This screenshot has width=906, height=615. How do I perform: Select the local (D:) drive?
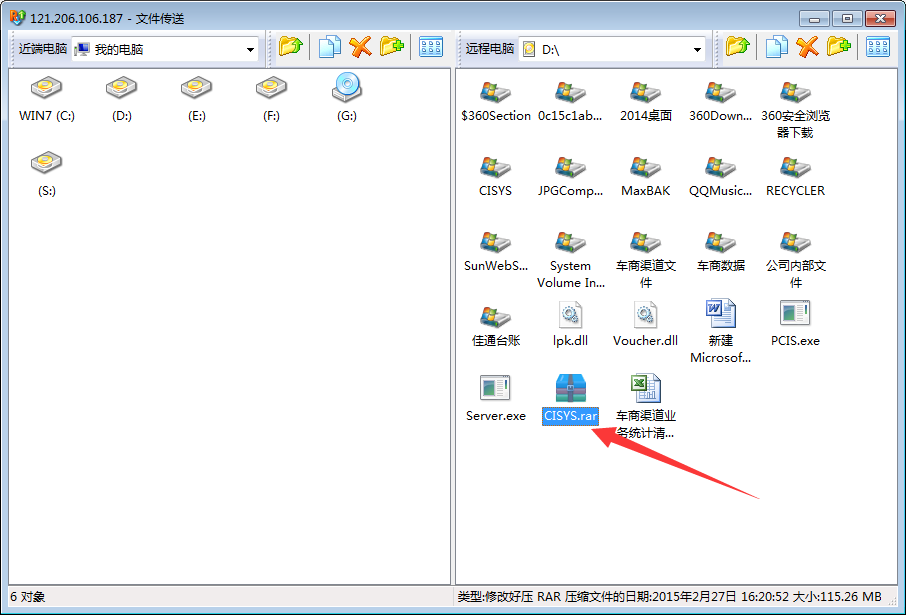[x=121, y=99]
